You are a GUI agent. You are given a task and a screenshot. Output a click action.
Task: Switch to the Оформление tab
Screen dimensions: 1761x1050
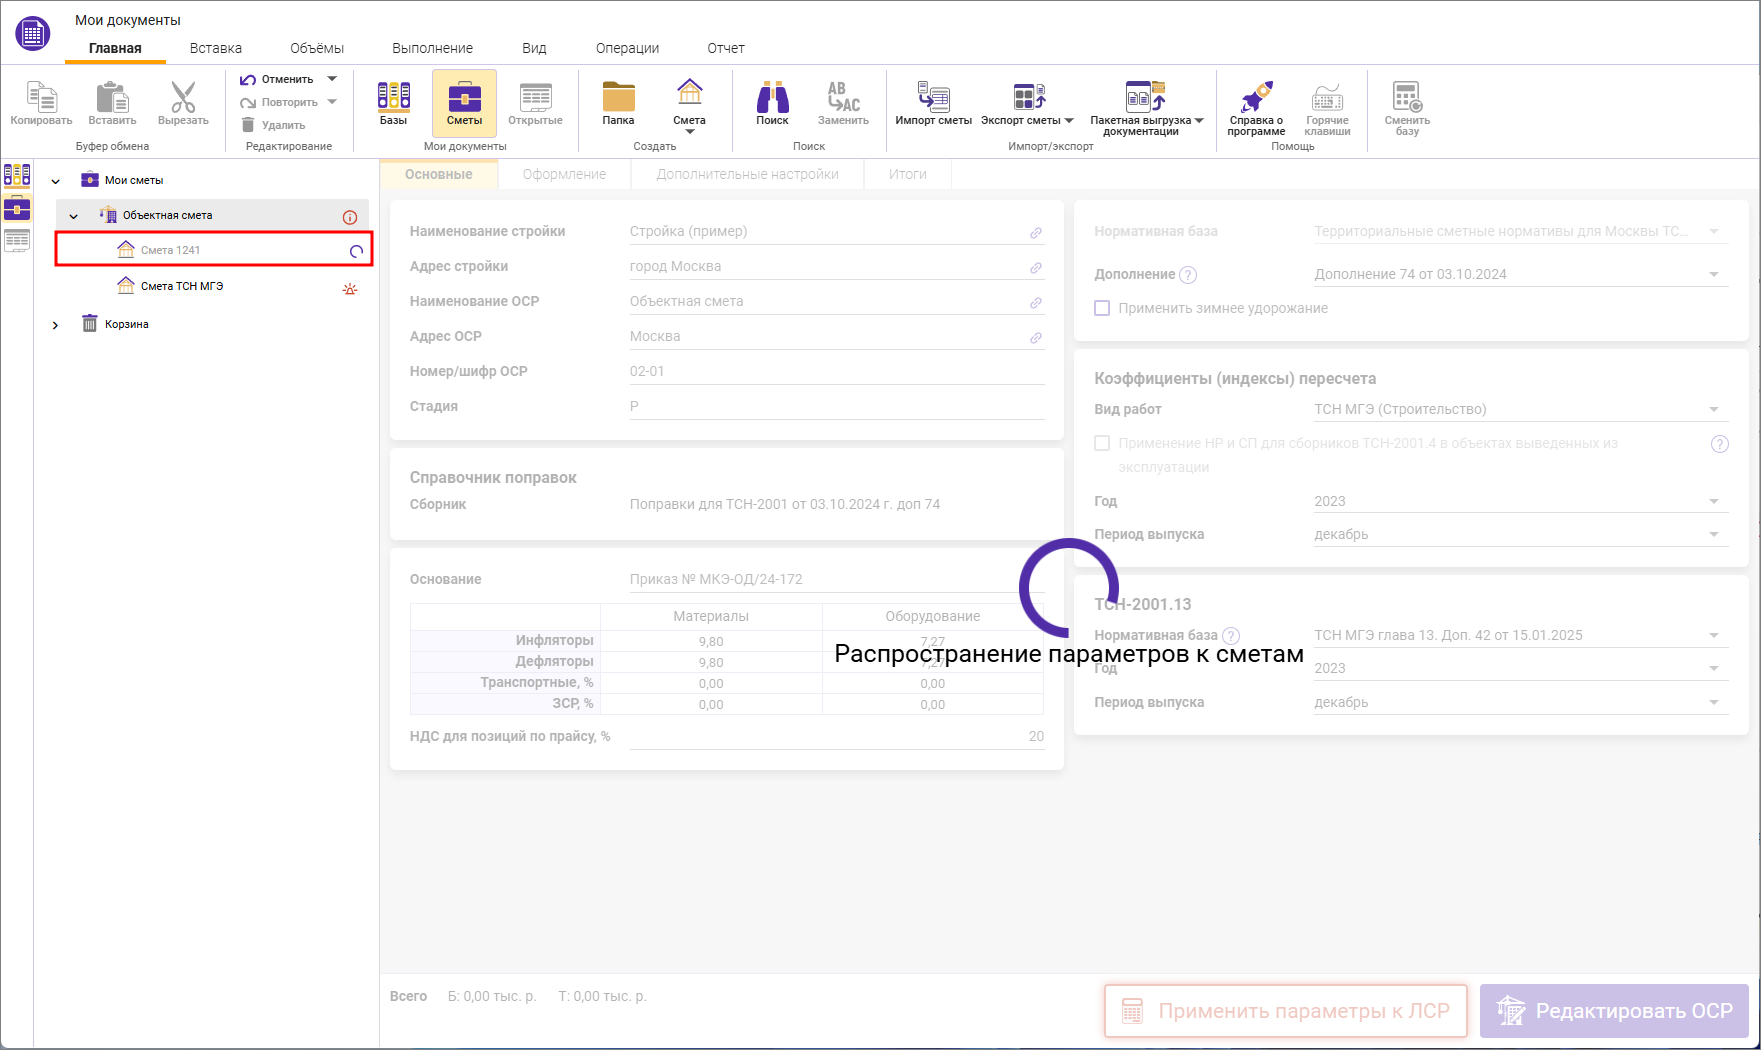click(x=563, y=173)
